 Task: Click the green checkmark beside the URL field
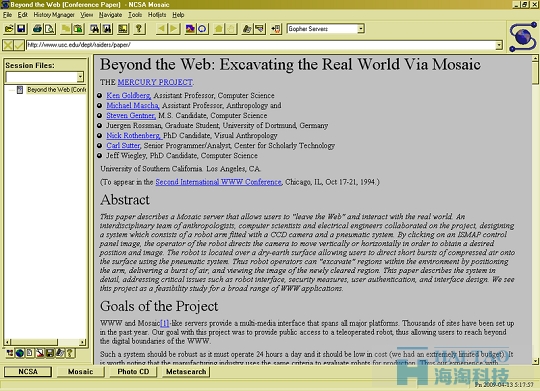pos(20,45)
